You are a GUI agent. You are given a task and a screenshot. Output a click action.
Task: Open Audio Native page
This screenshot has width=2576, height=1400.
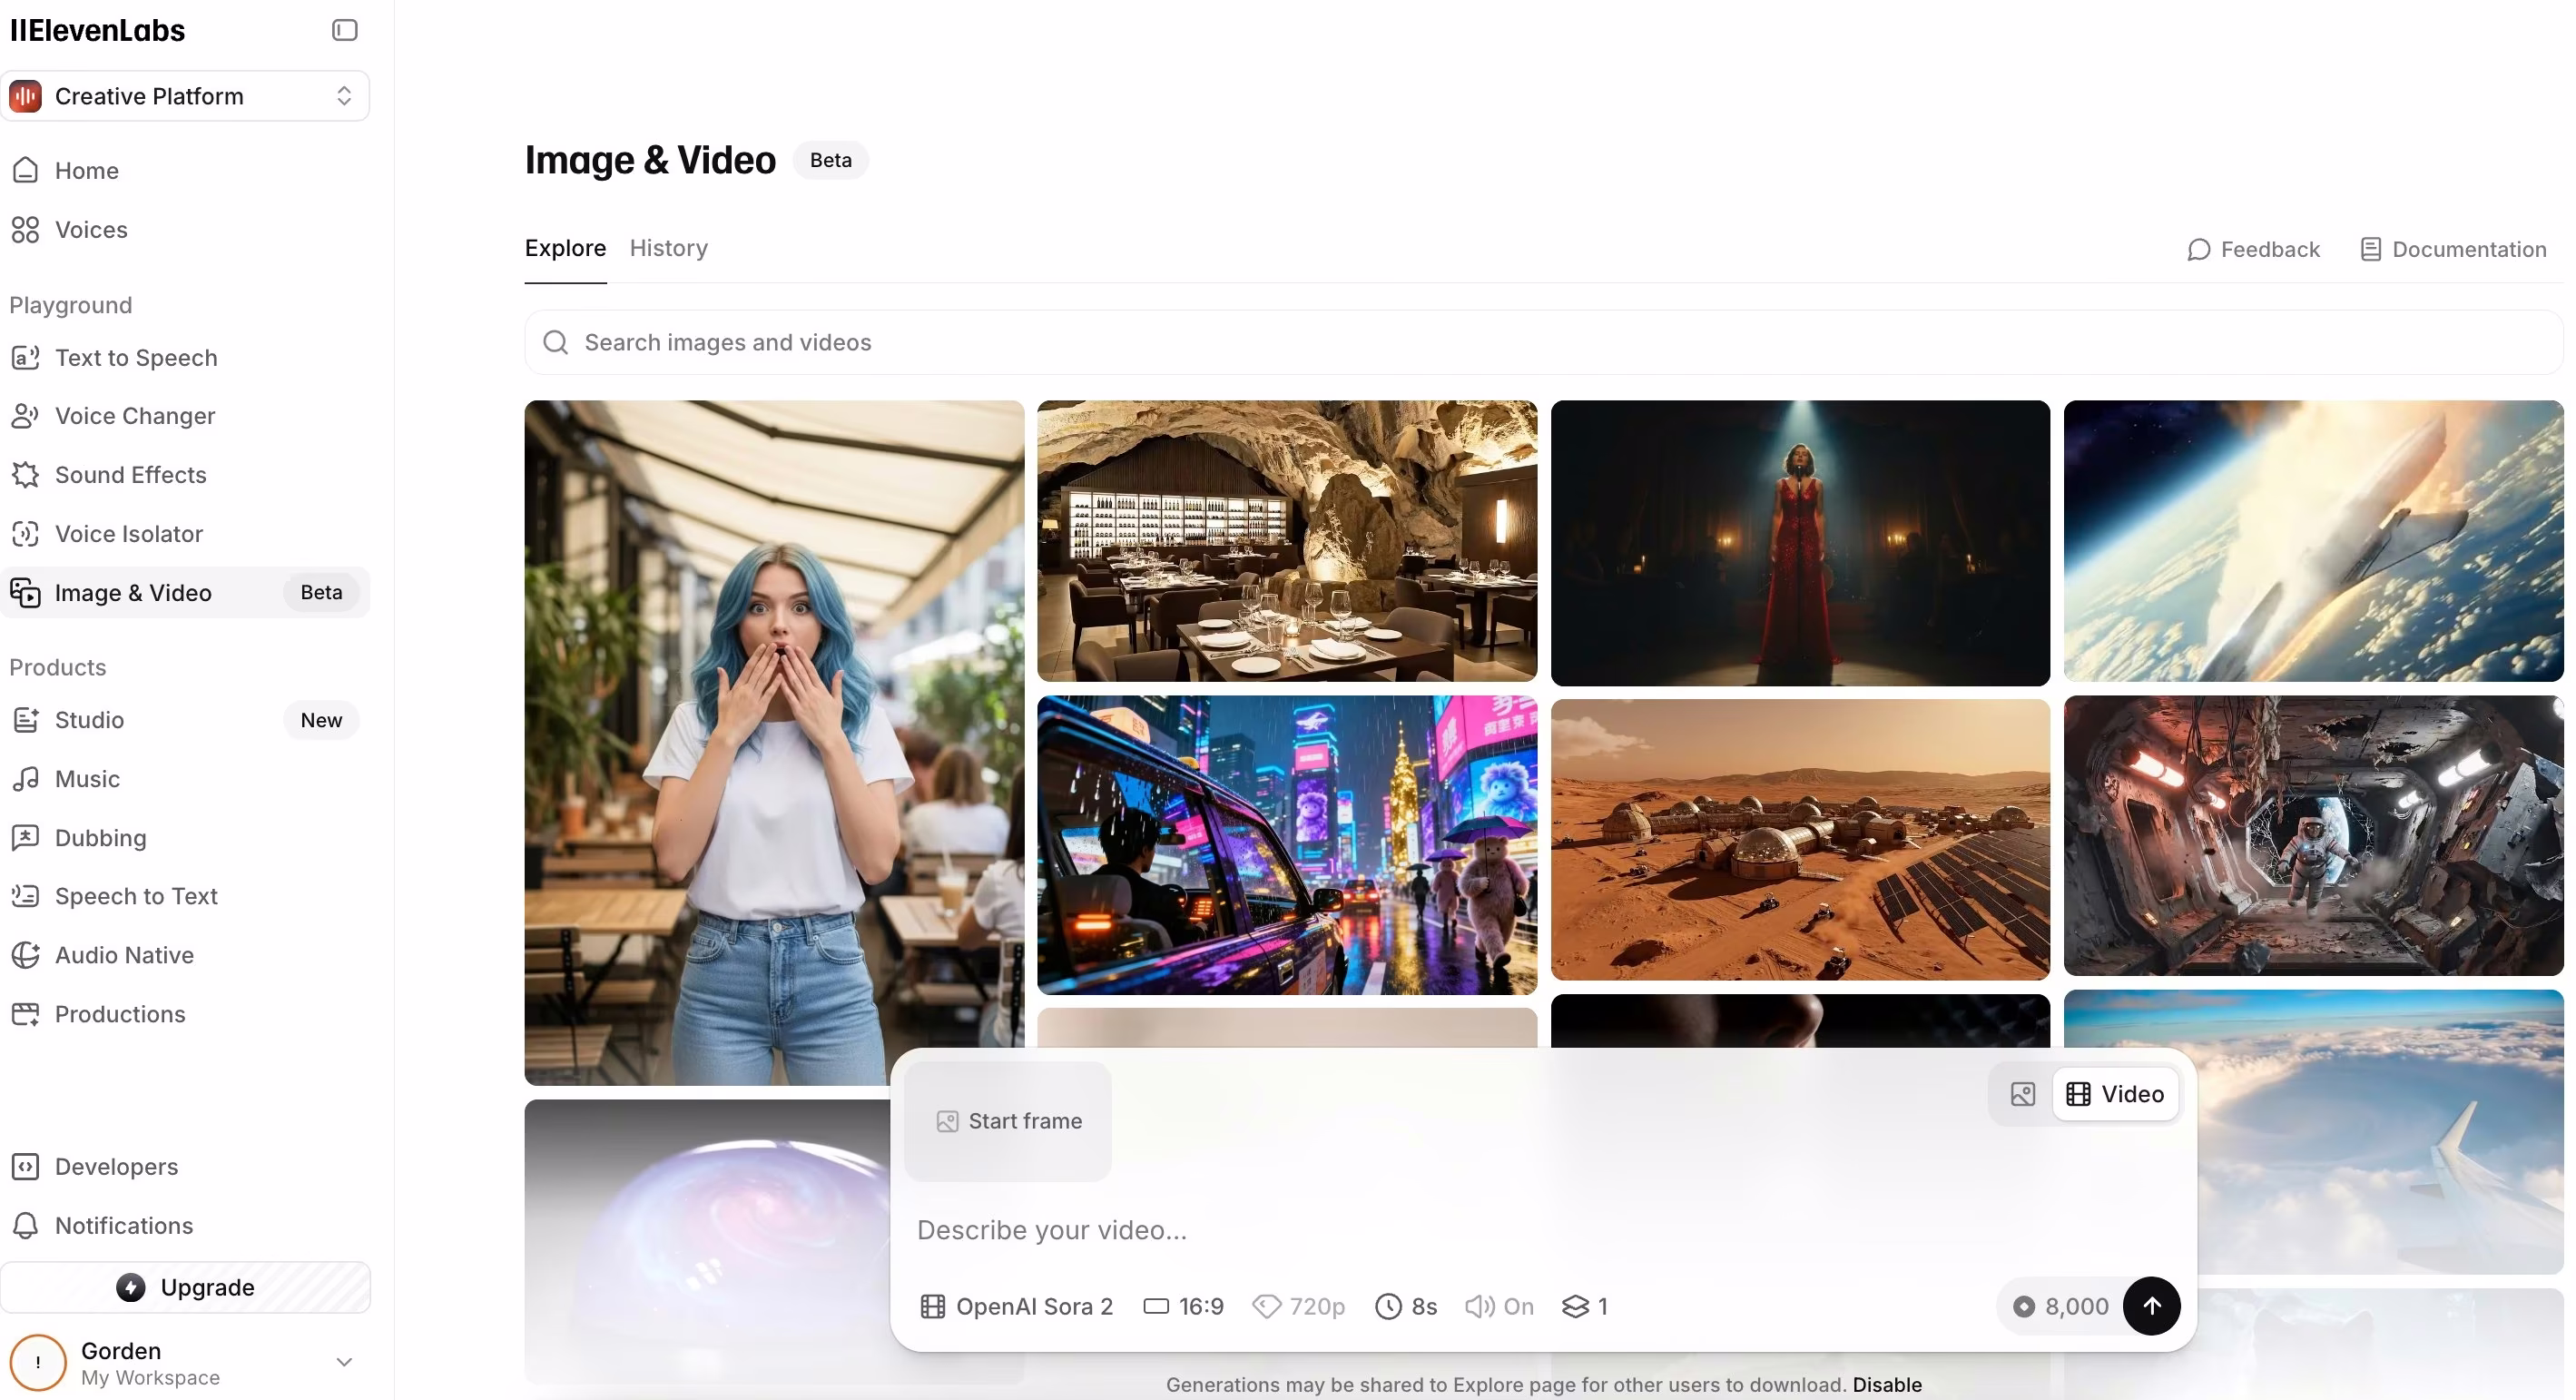pos(124,955)
